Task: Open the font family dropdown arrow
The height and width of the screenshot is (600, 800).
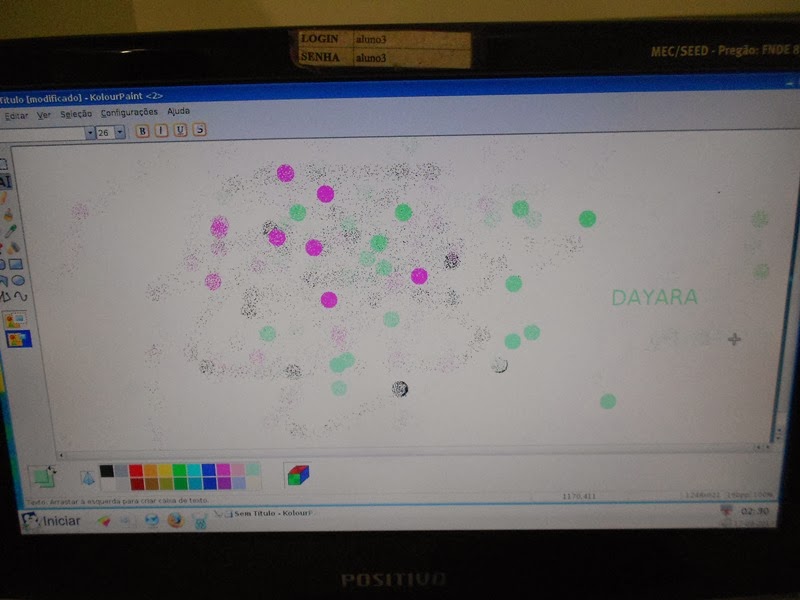Action: click(90, 133)
